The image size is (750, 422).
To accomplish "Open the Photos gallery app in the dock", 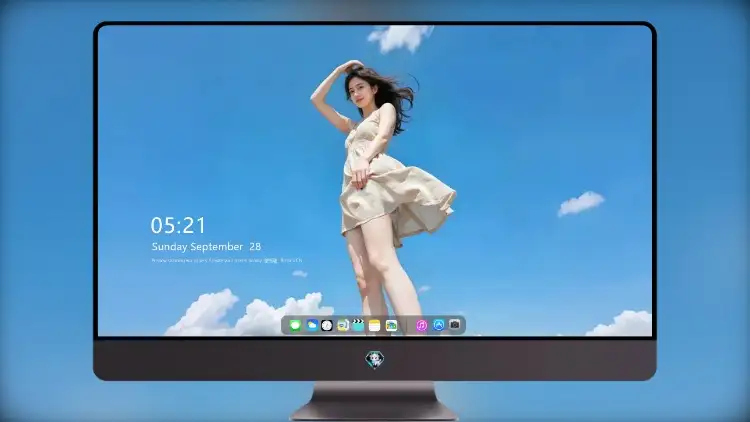I will (391, 325).
